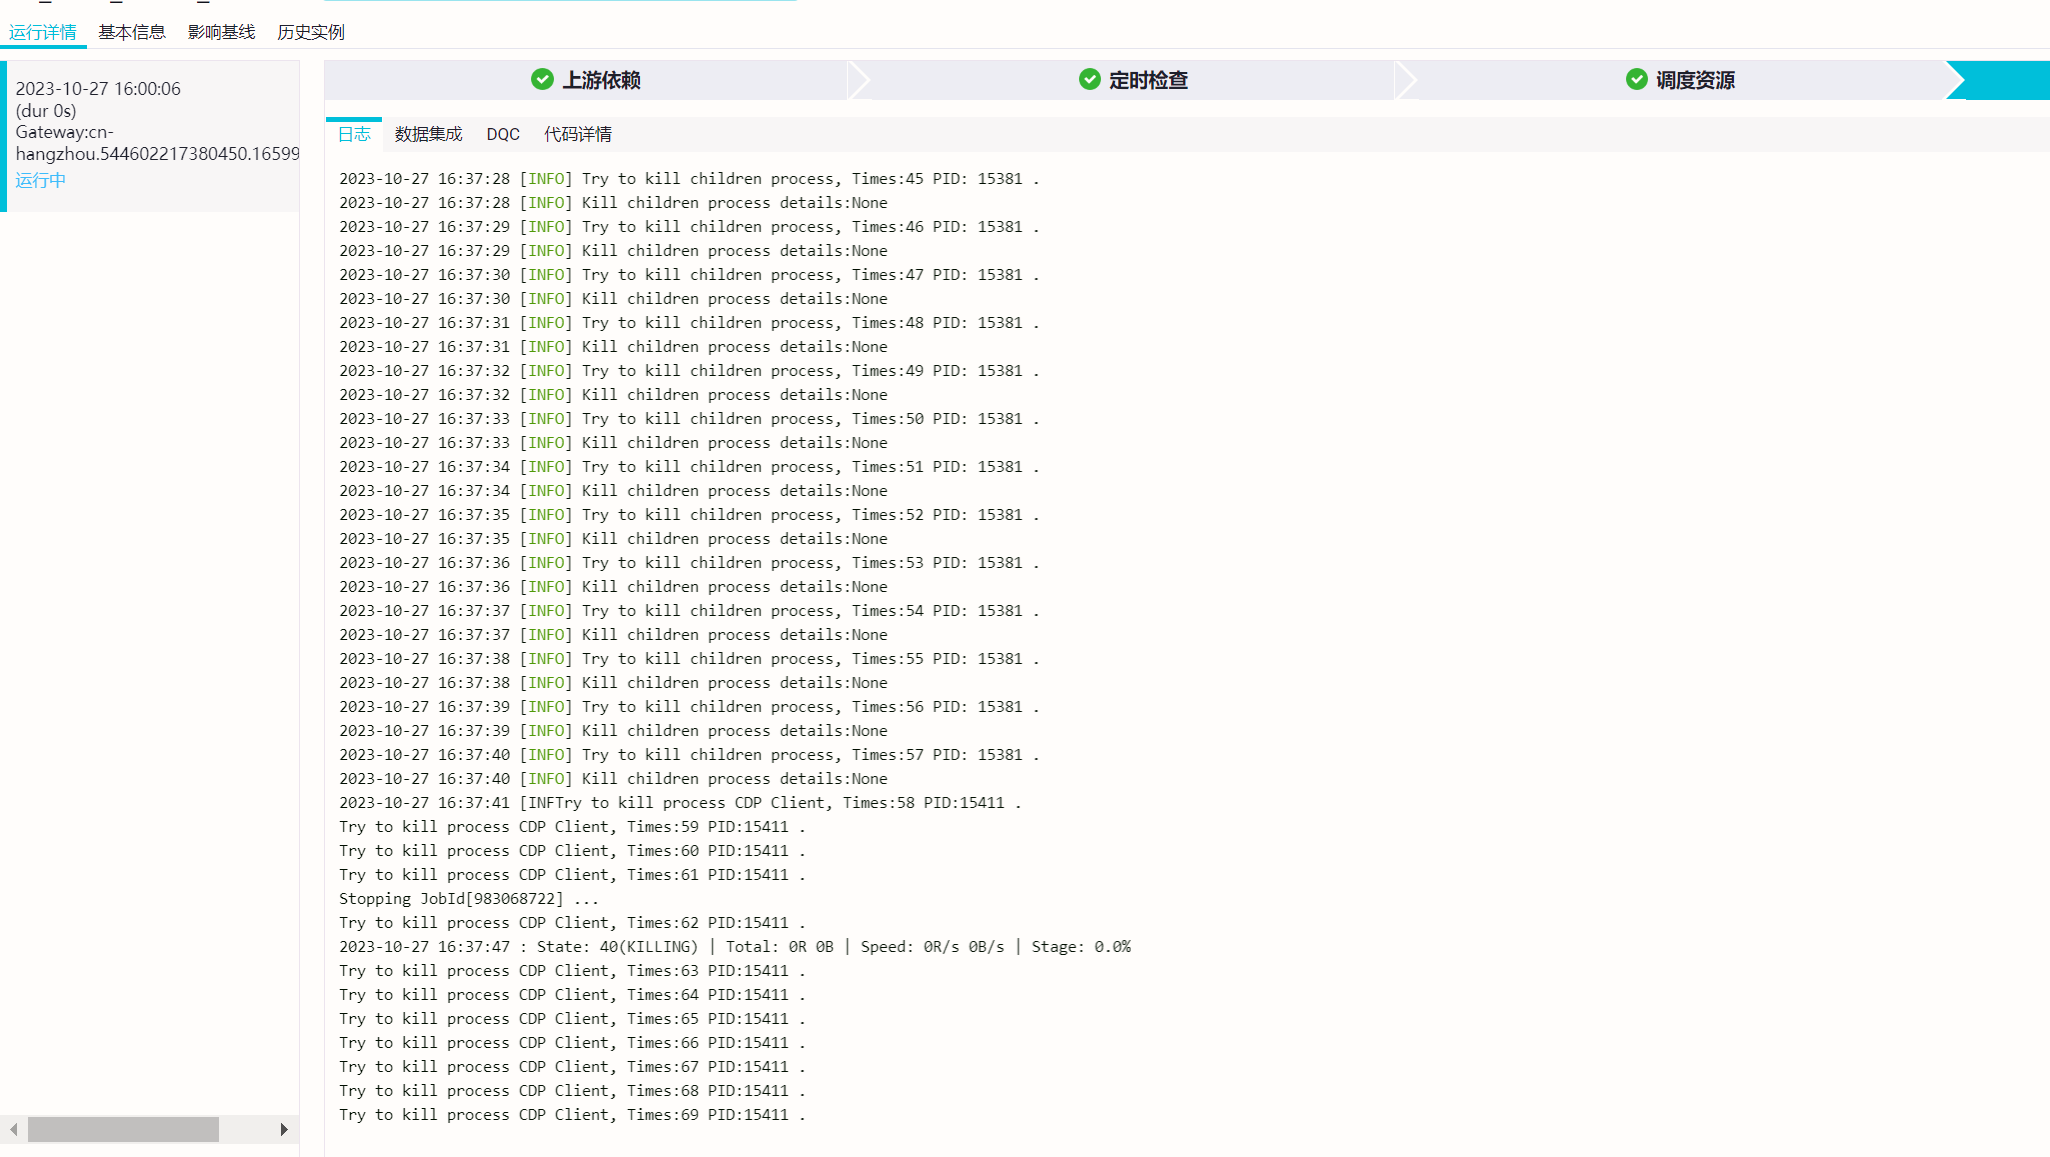
Task: Switch to the 数据集成 tab
Action: tap(428, 134)
